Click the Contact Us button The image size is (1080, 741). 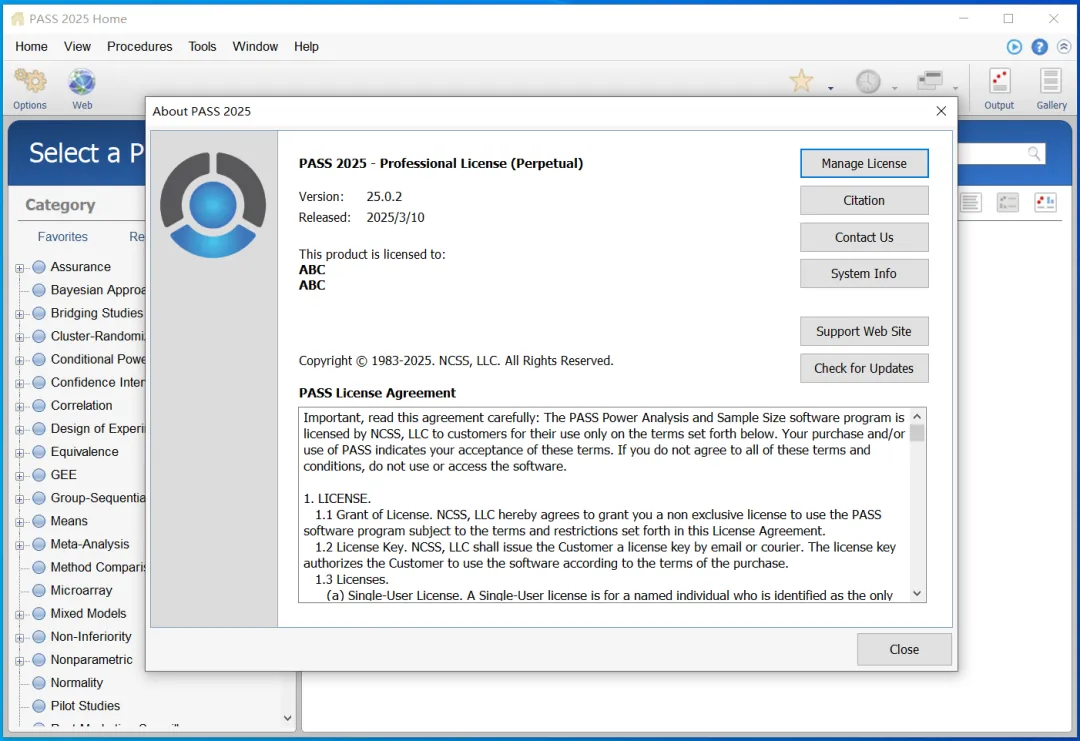pos(864,237)
